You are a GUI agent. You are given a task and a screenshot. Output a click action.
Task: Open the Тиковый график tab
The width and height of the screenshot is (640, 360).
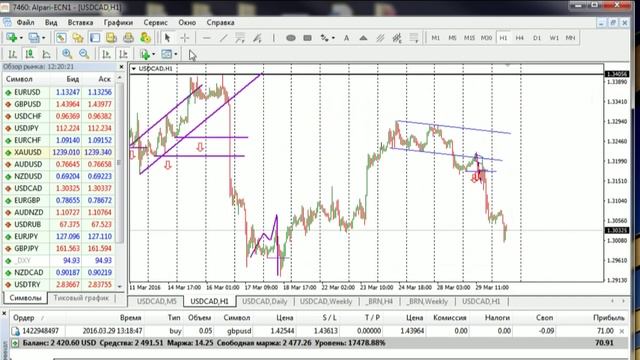point(81,298)
